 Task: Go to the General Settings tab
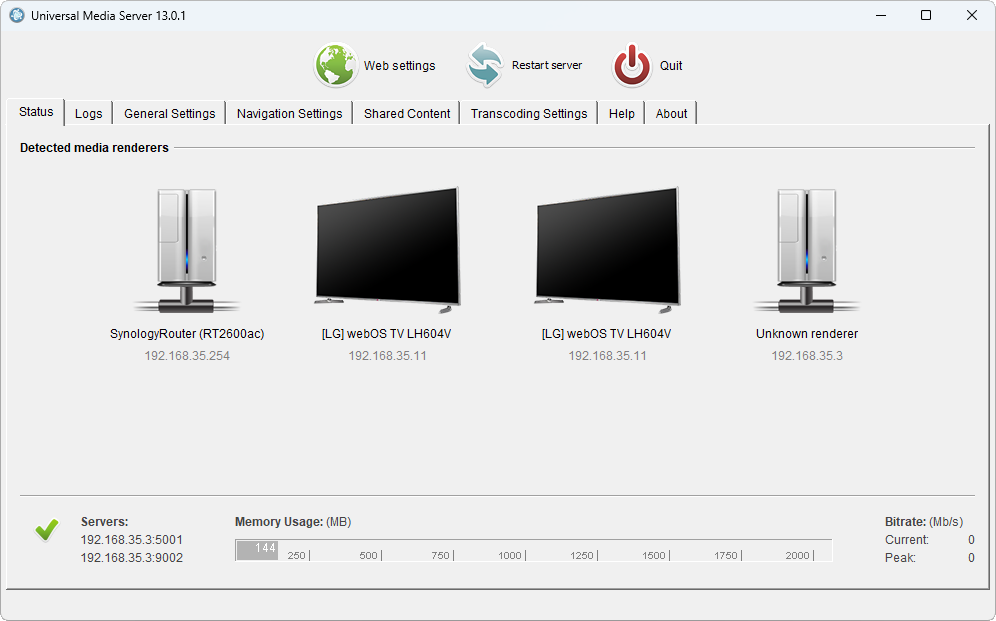[169, 114]
